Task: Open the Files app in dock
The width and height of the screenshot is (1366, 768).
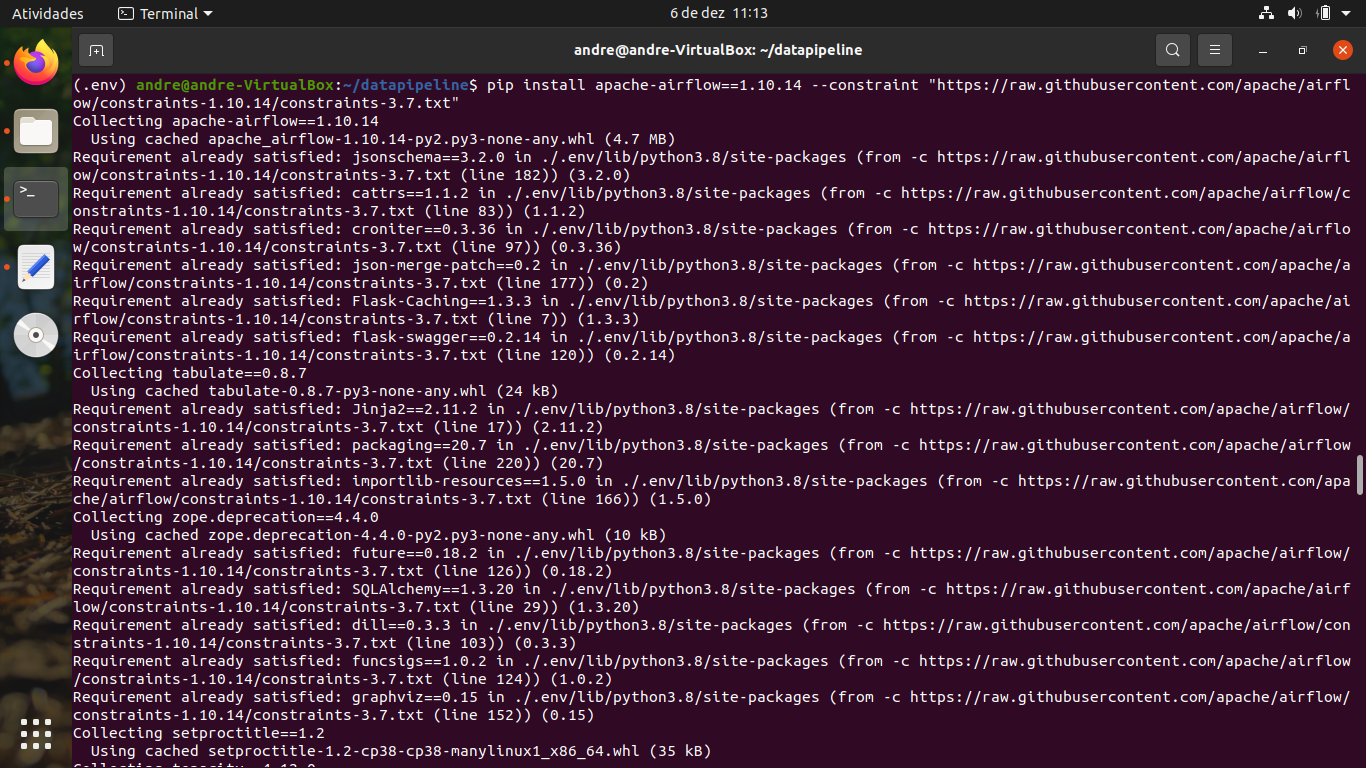Action: pos(36,130)
